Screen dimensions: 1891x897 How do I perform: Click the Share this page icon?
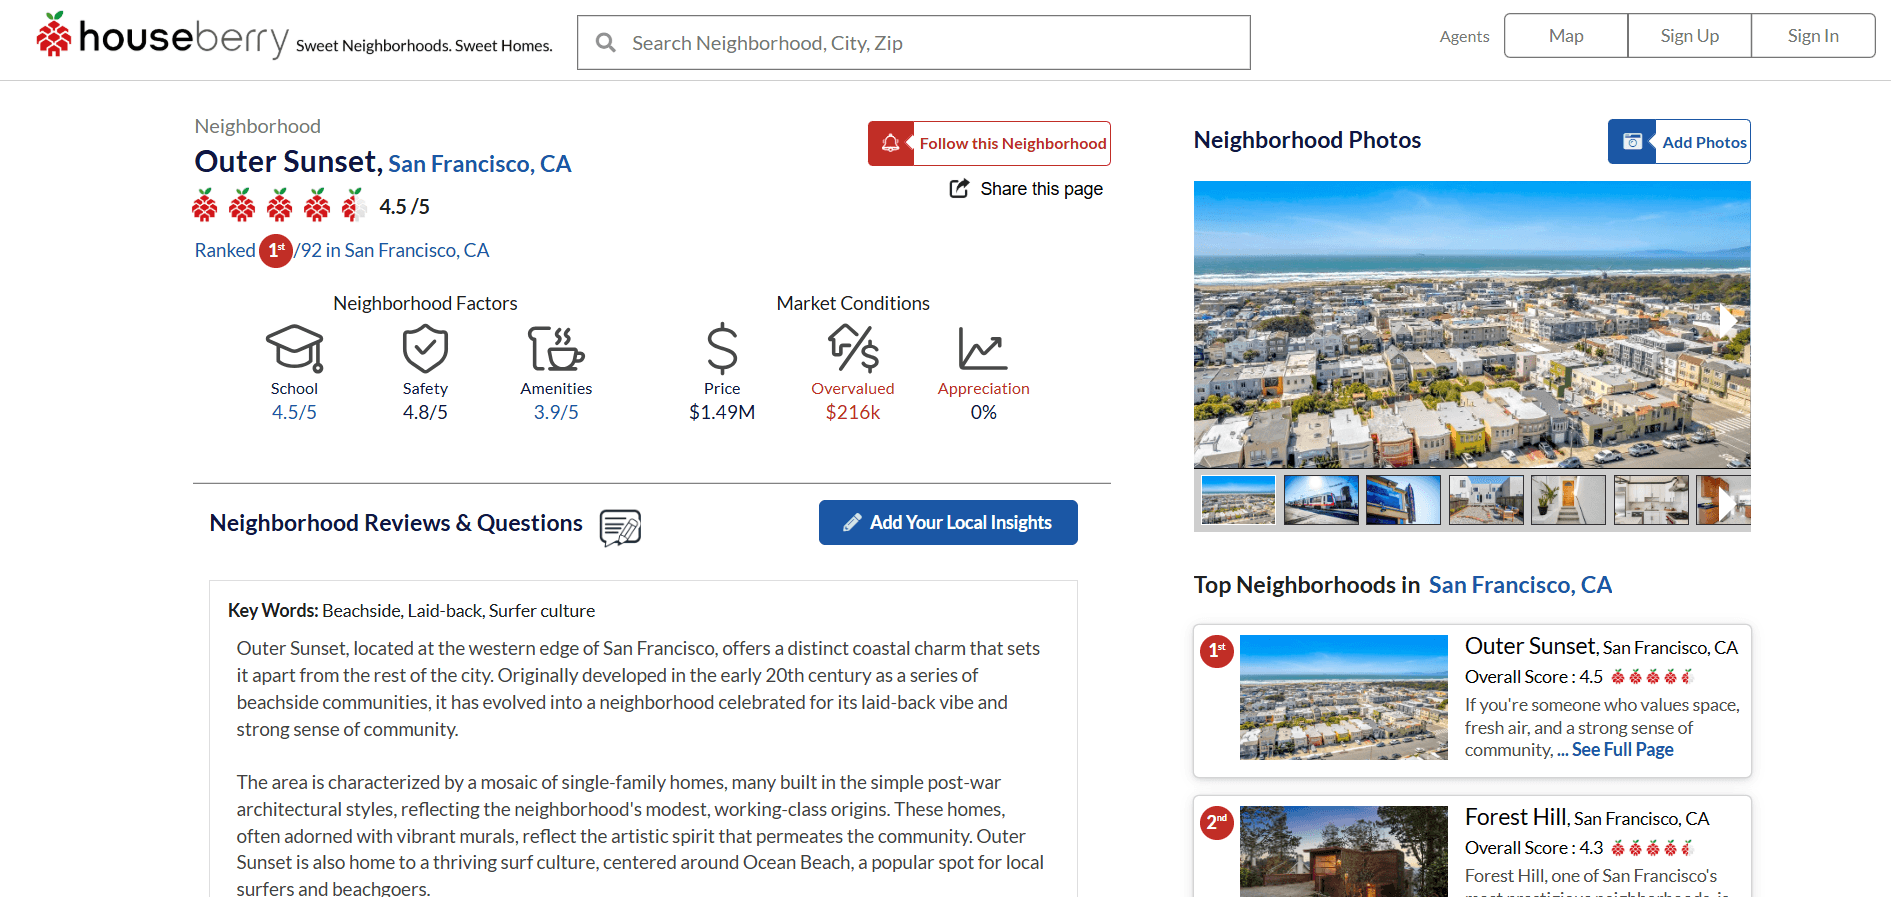point(959,188)
